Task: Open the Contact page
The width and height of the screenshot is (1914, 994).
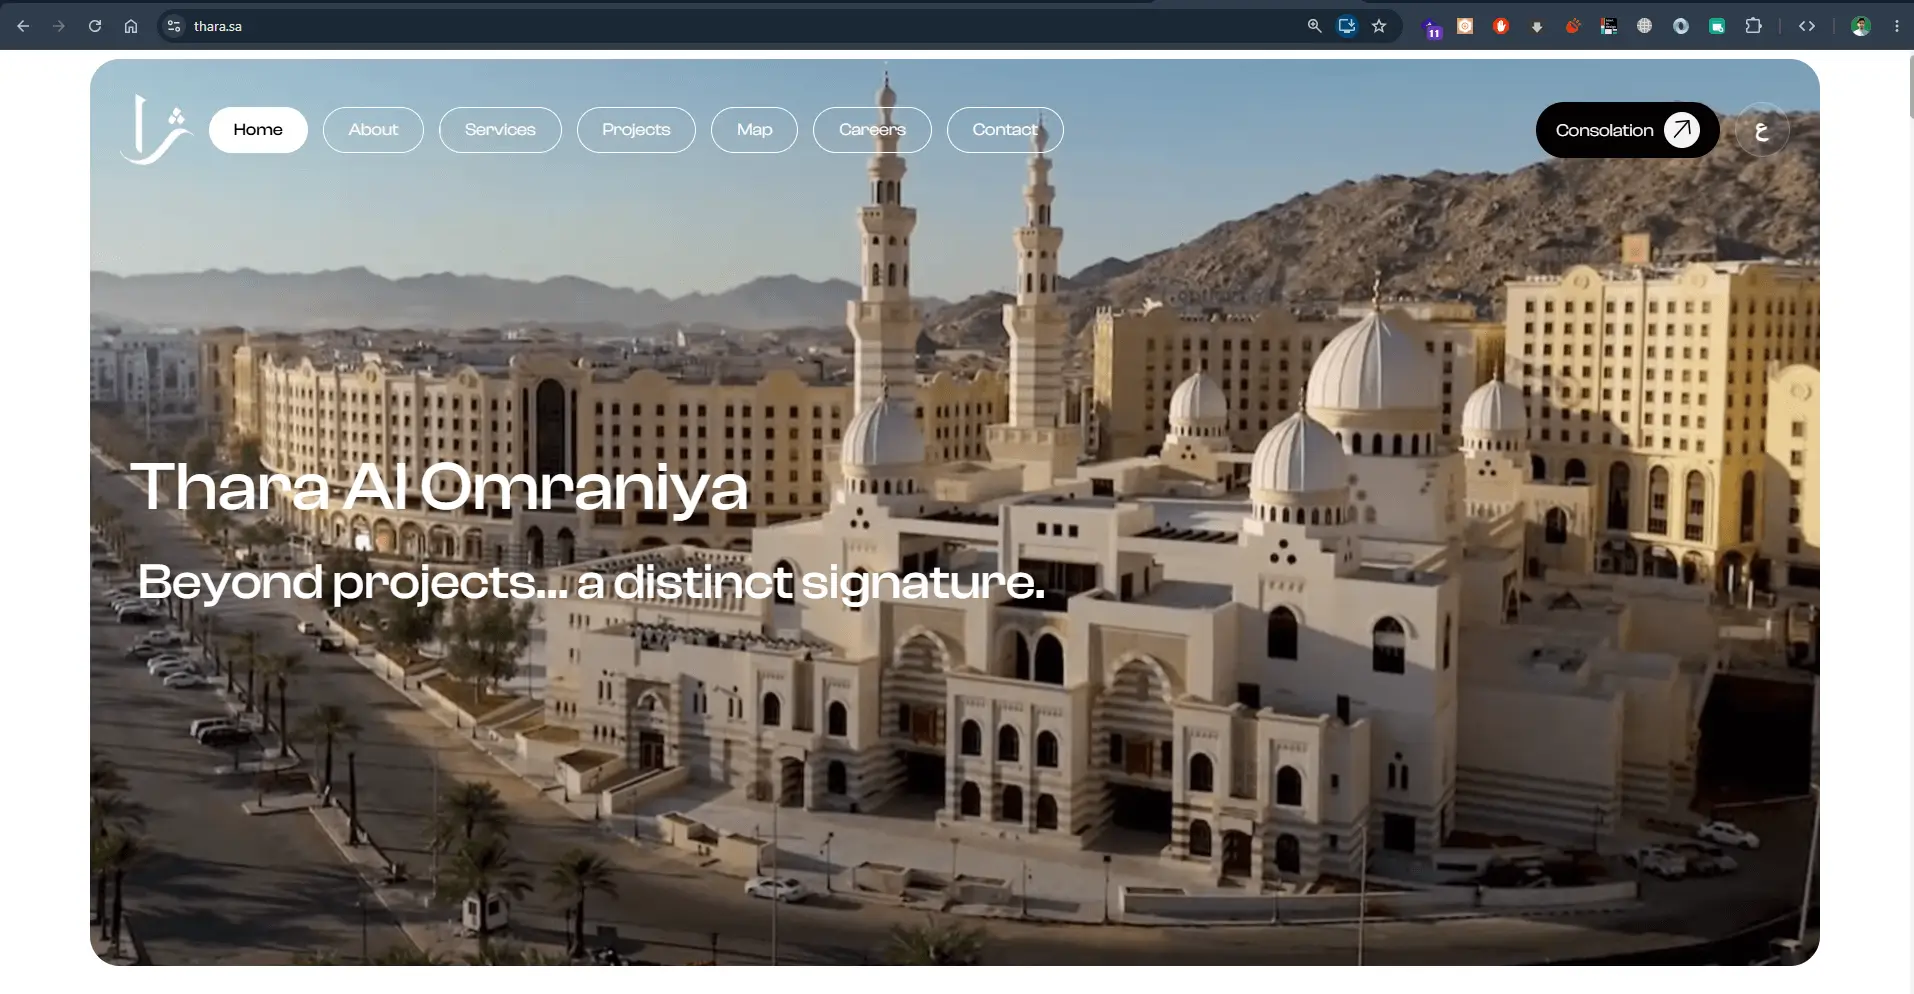Action: [1005, 130]
